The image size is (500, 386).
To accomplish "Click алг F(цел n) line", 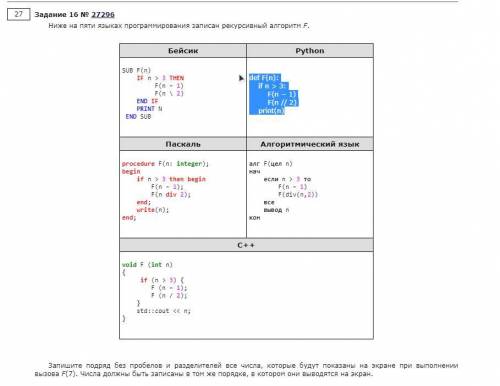I will tap(271, 164).
